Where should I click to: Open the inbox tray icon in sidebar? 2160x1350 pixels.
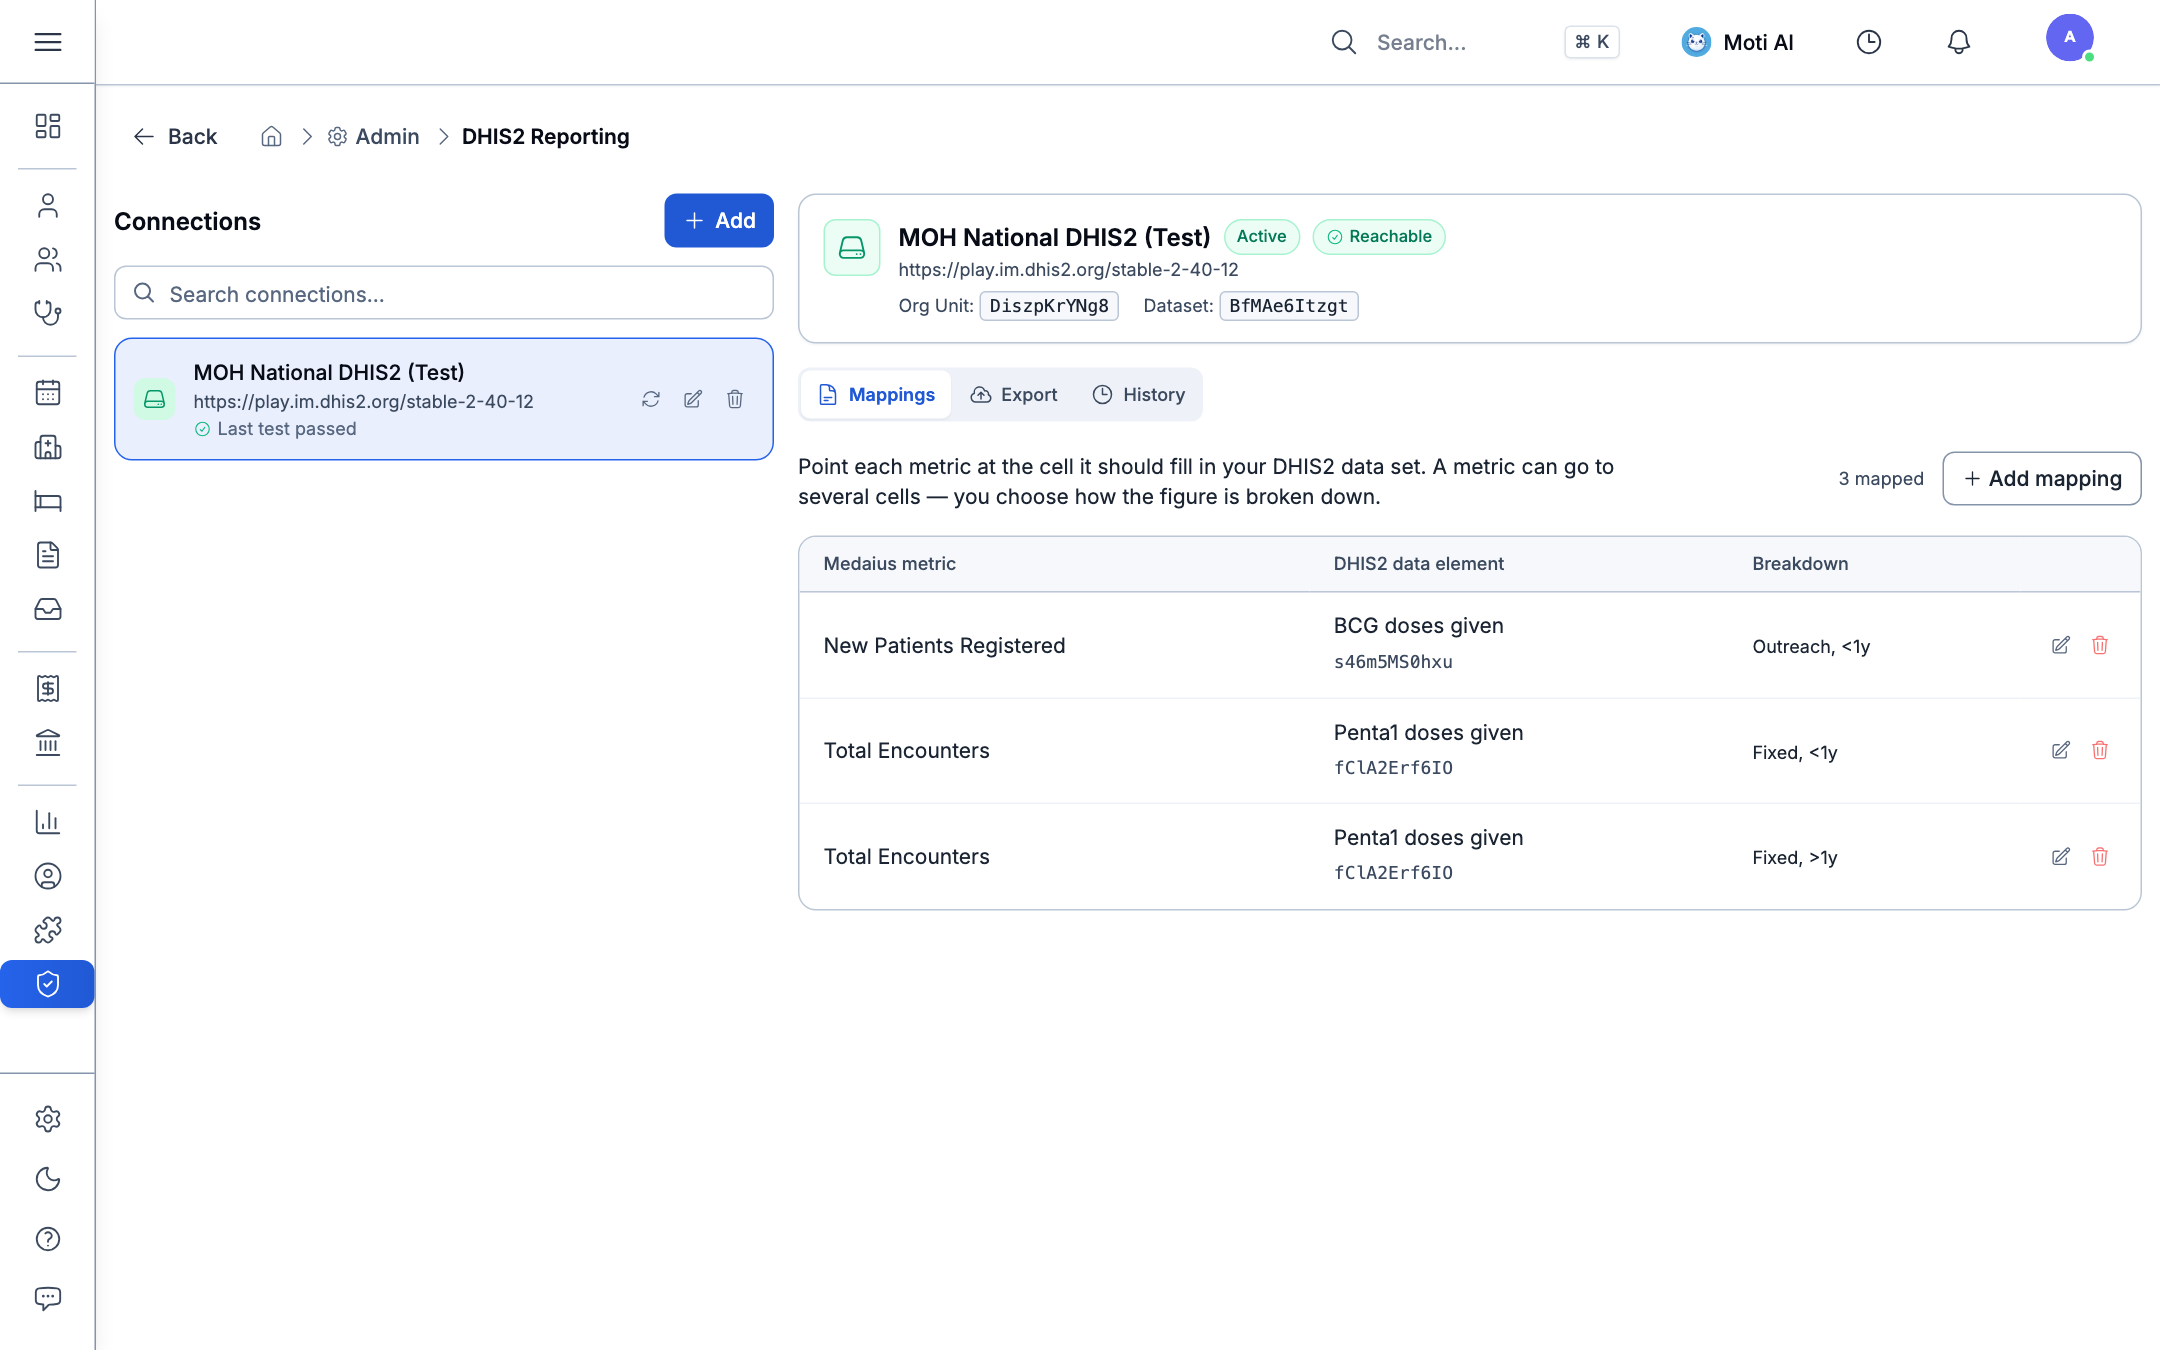(47, 609)
